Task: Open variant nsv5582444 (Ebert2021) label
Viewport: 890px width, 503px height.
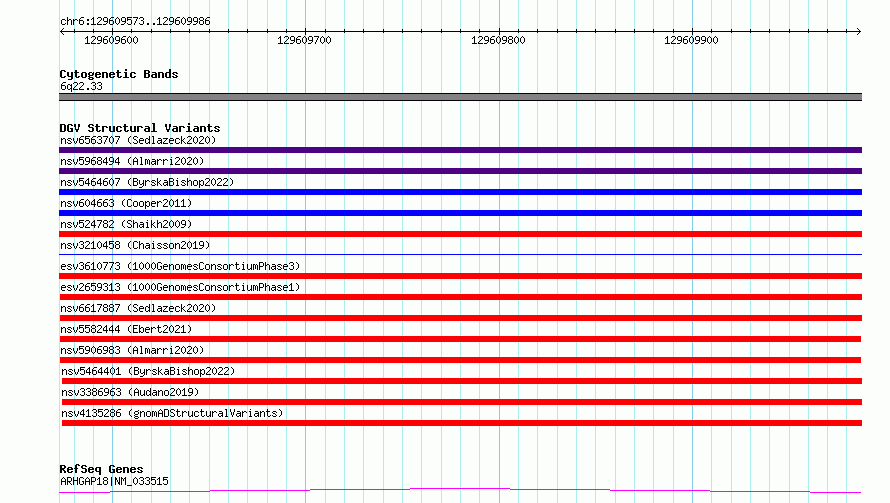Action: [x=126, y=329]
